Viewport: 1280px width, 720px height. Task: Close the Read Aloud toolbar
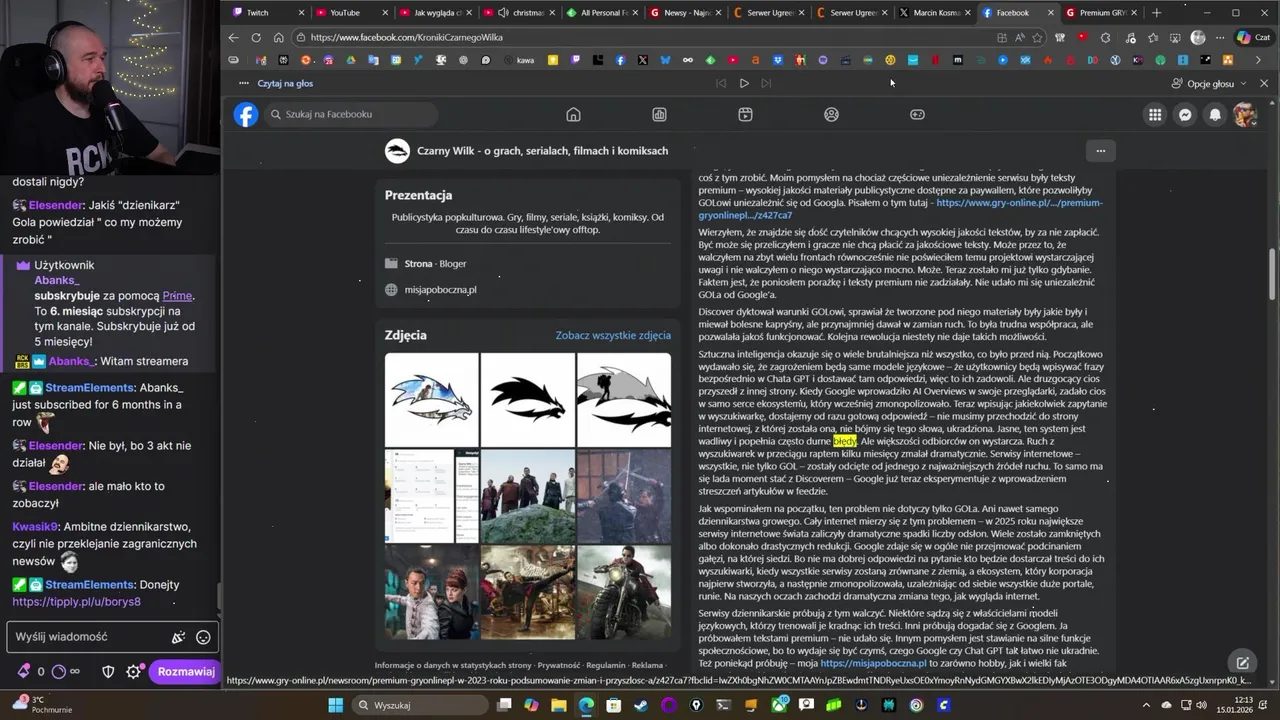(1264, 83)
